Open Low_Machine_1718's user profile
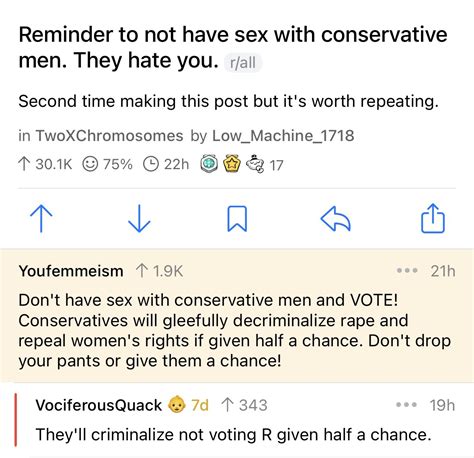The height and width of the screenshot is (458, 474). [x=283, y=136]
